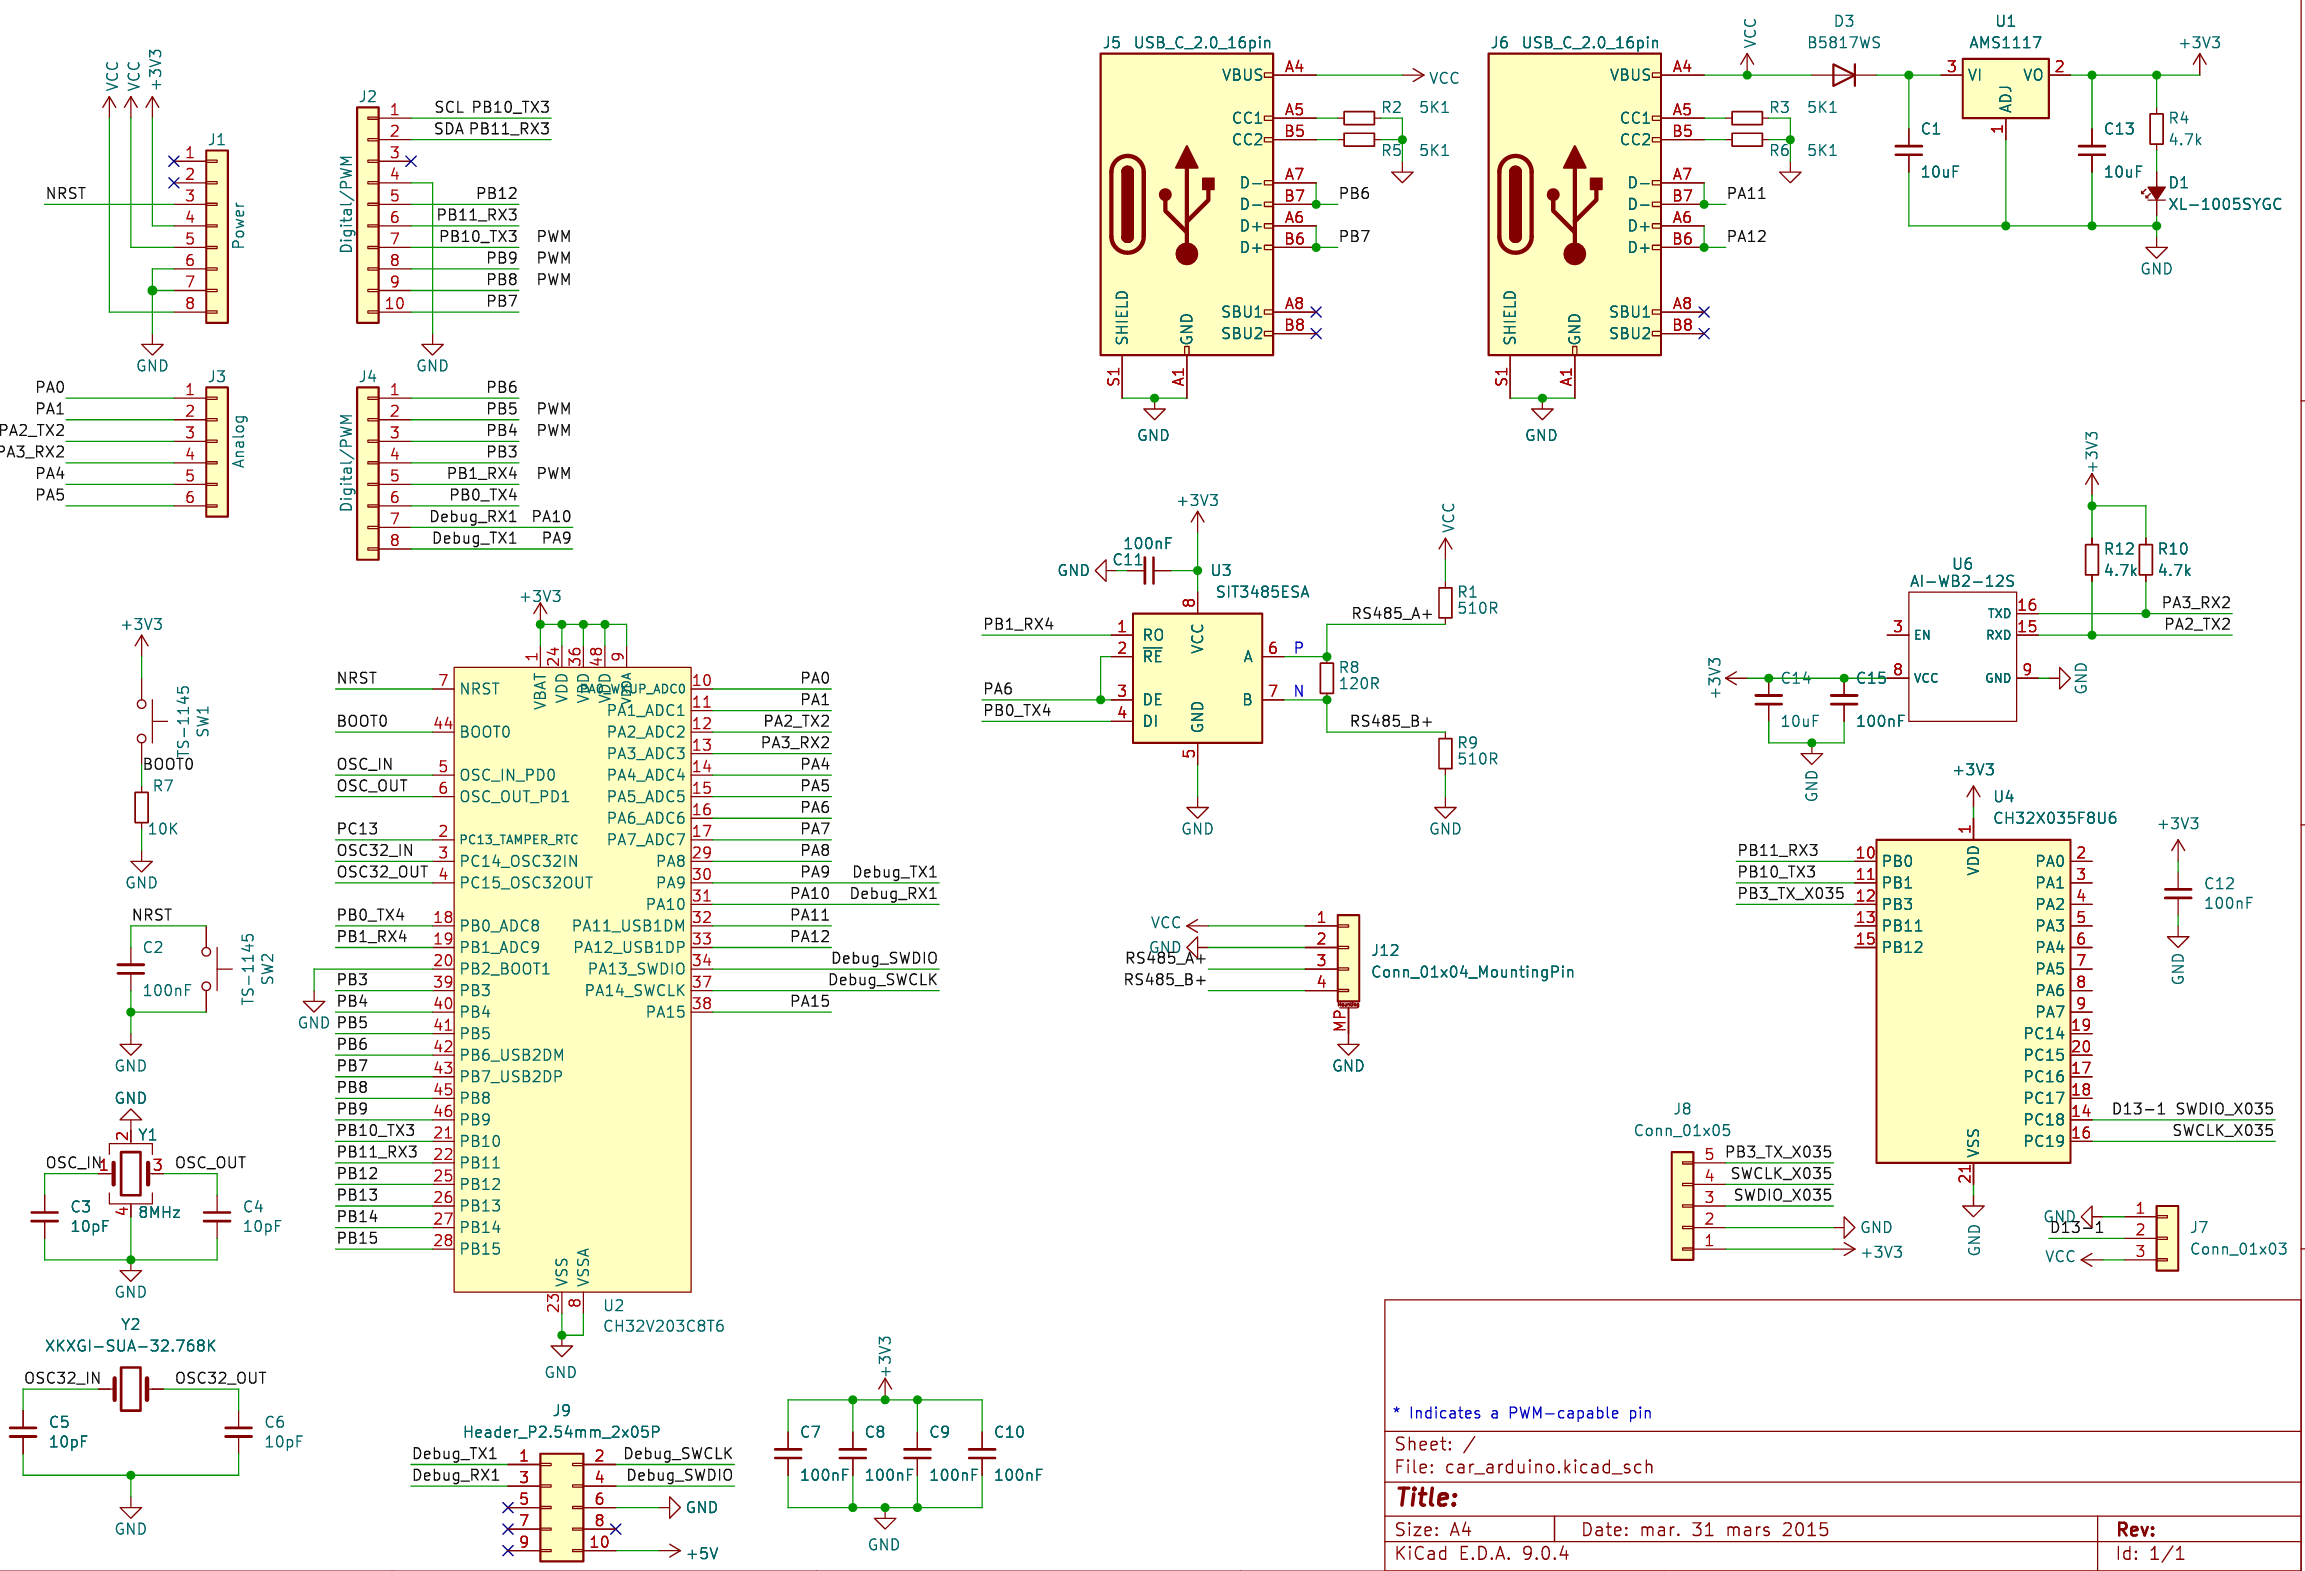
Task: Click the R3 5K1 resistor on J6
Action: [x=1746, y=117]
